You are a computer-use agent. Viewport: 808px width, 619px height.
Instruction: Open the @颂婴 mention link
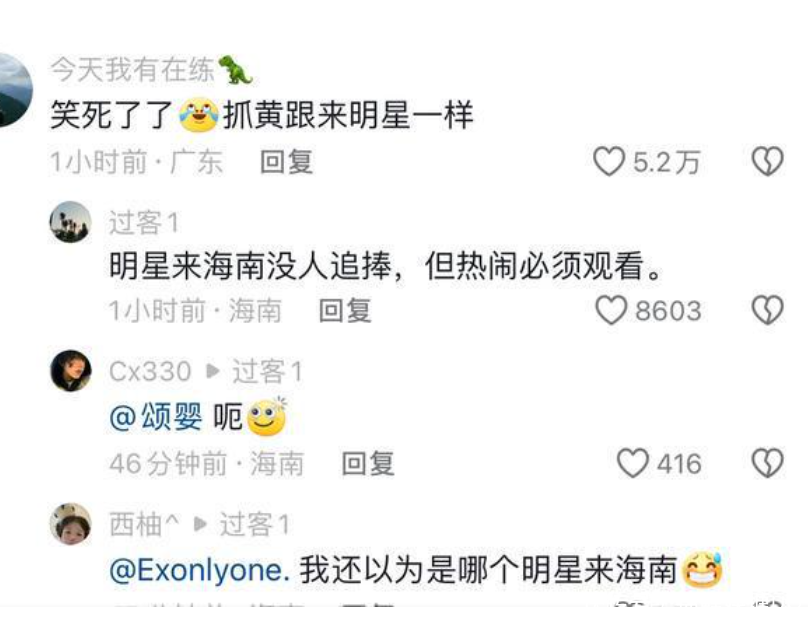(x=156, y=416)
